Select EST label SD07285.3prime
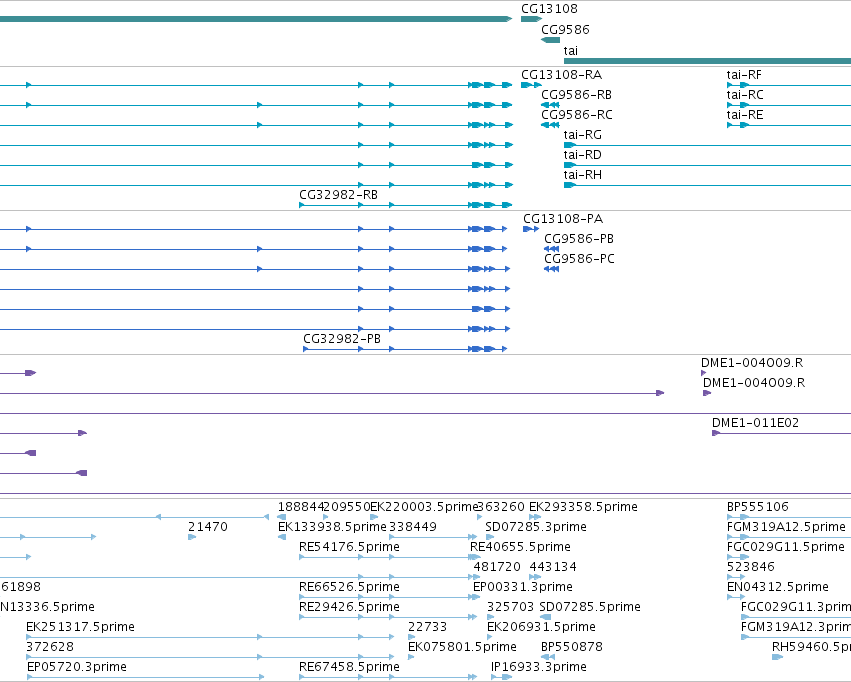 [x=536, y=527]
